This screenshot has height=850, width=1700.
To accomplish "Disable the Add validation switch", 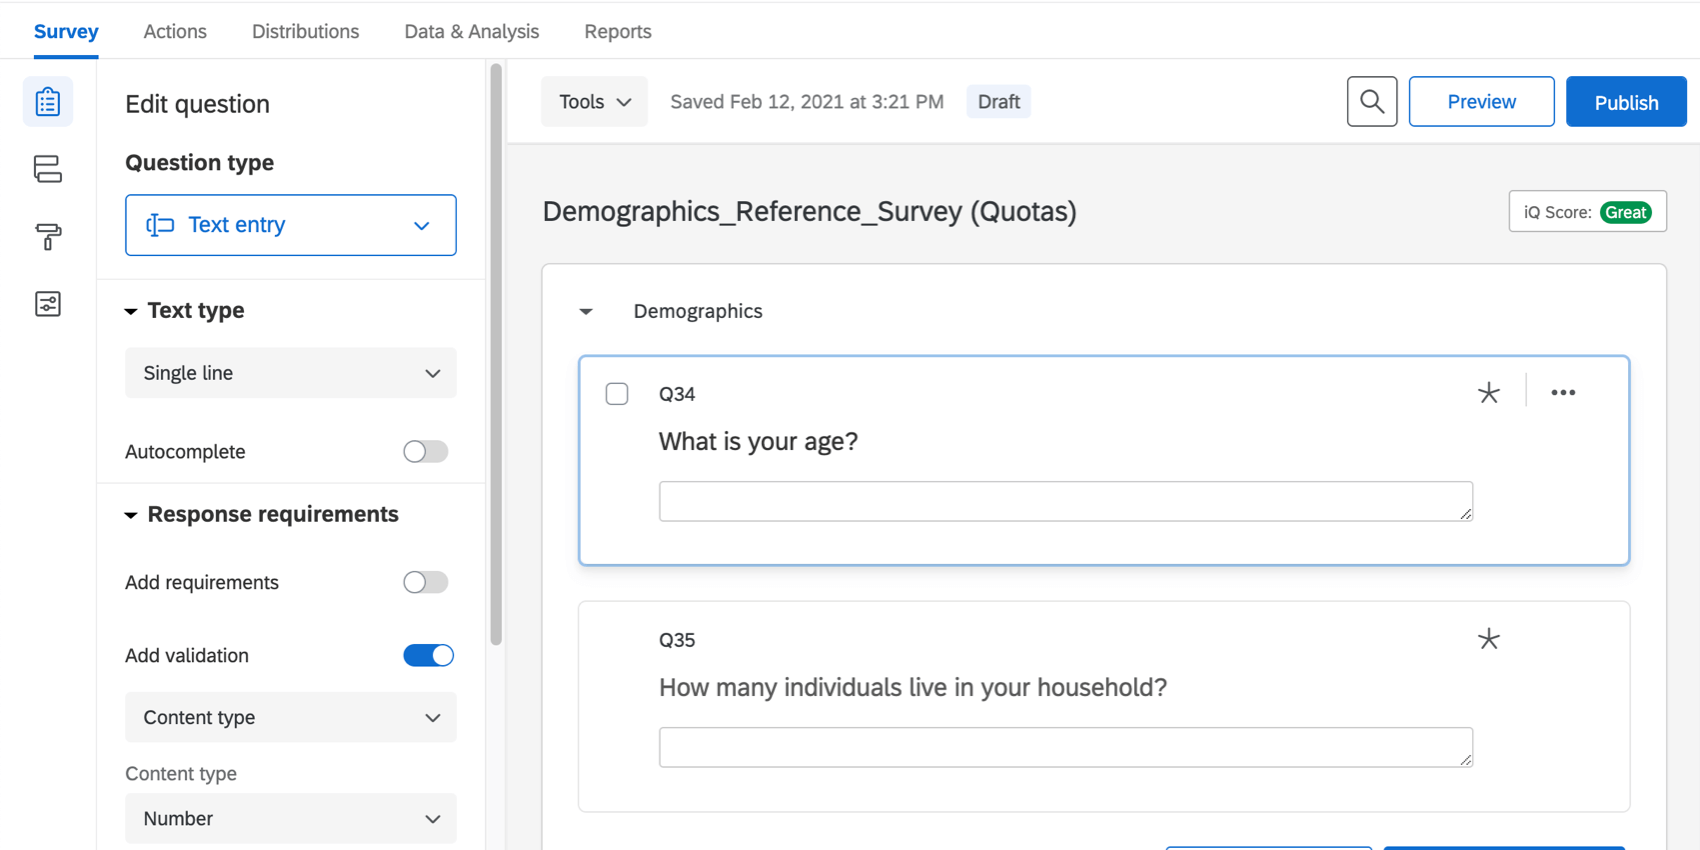I will [x=428, y=655].
